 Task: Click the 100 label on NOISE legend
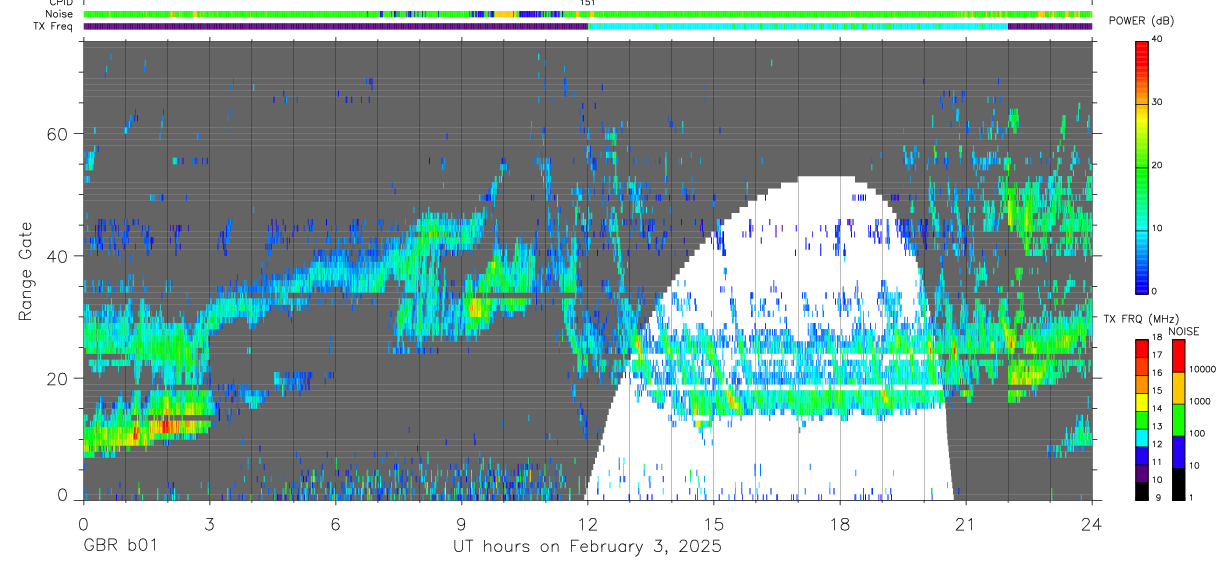[x=1197, y=434]
